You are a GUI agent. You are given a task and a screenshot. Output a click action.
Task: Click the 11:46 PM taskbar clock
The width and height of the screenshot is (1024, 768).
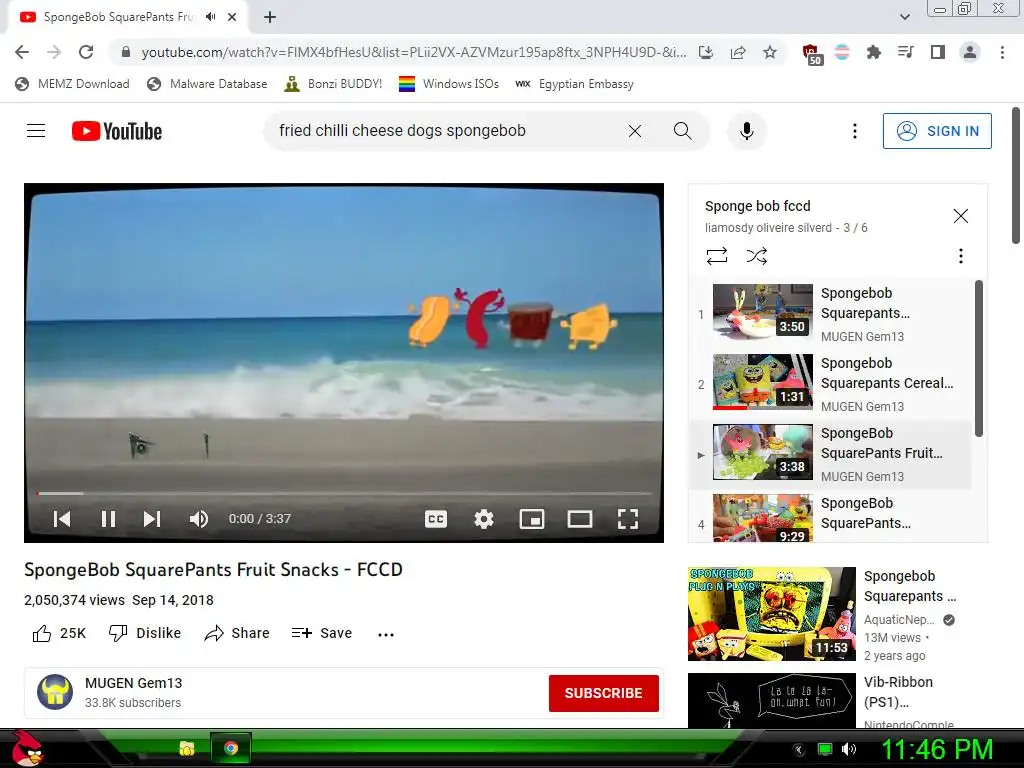point(937,749)
